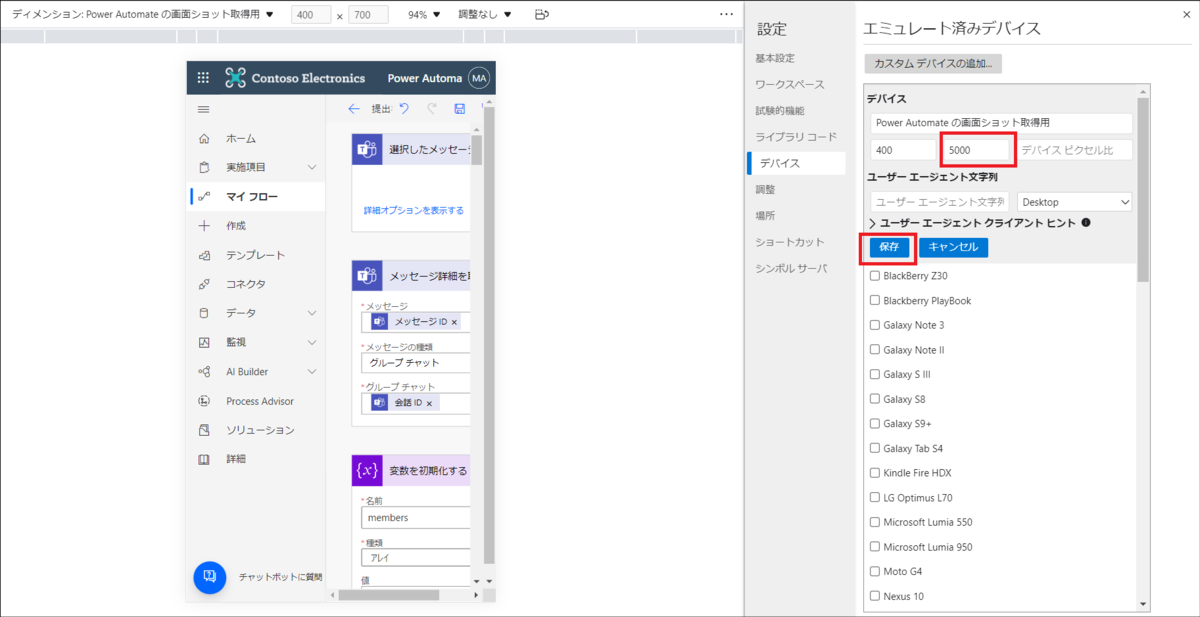
Task: Open the 試験的機能 settings tab
Action: coord(779,110)
